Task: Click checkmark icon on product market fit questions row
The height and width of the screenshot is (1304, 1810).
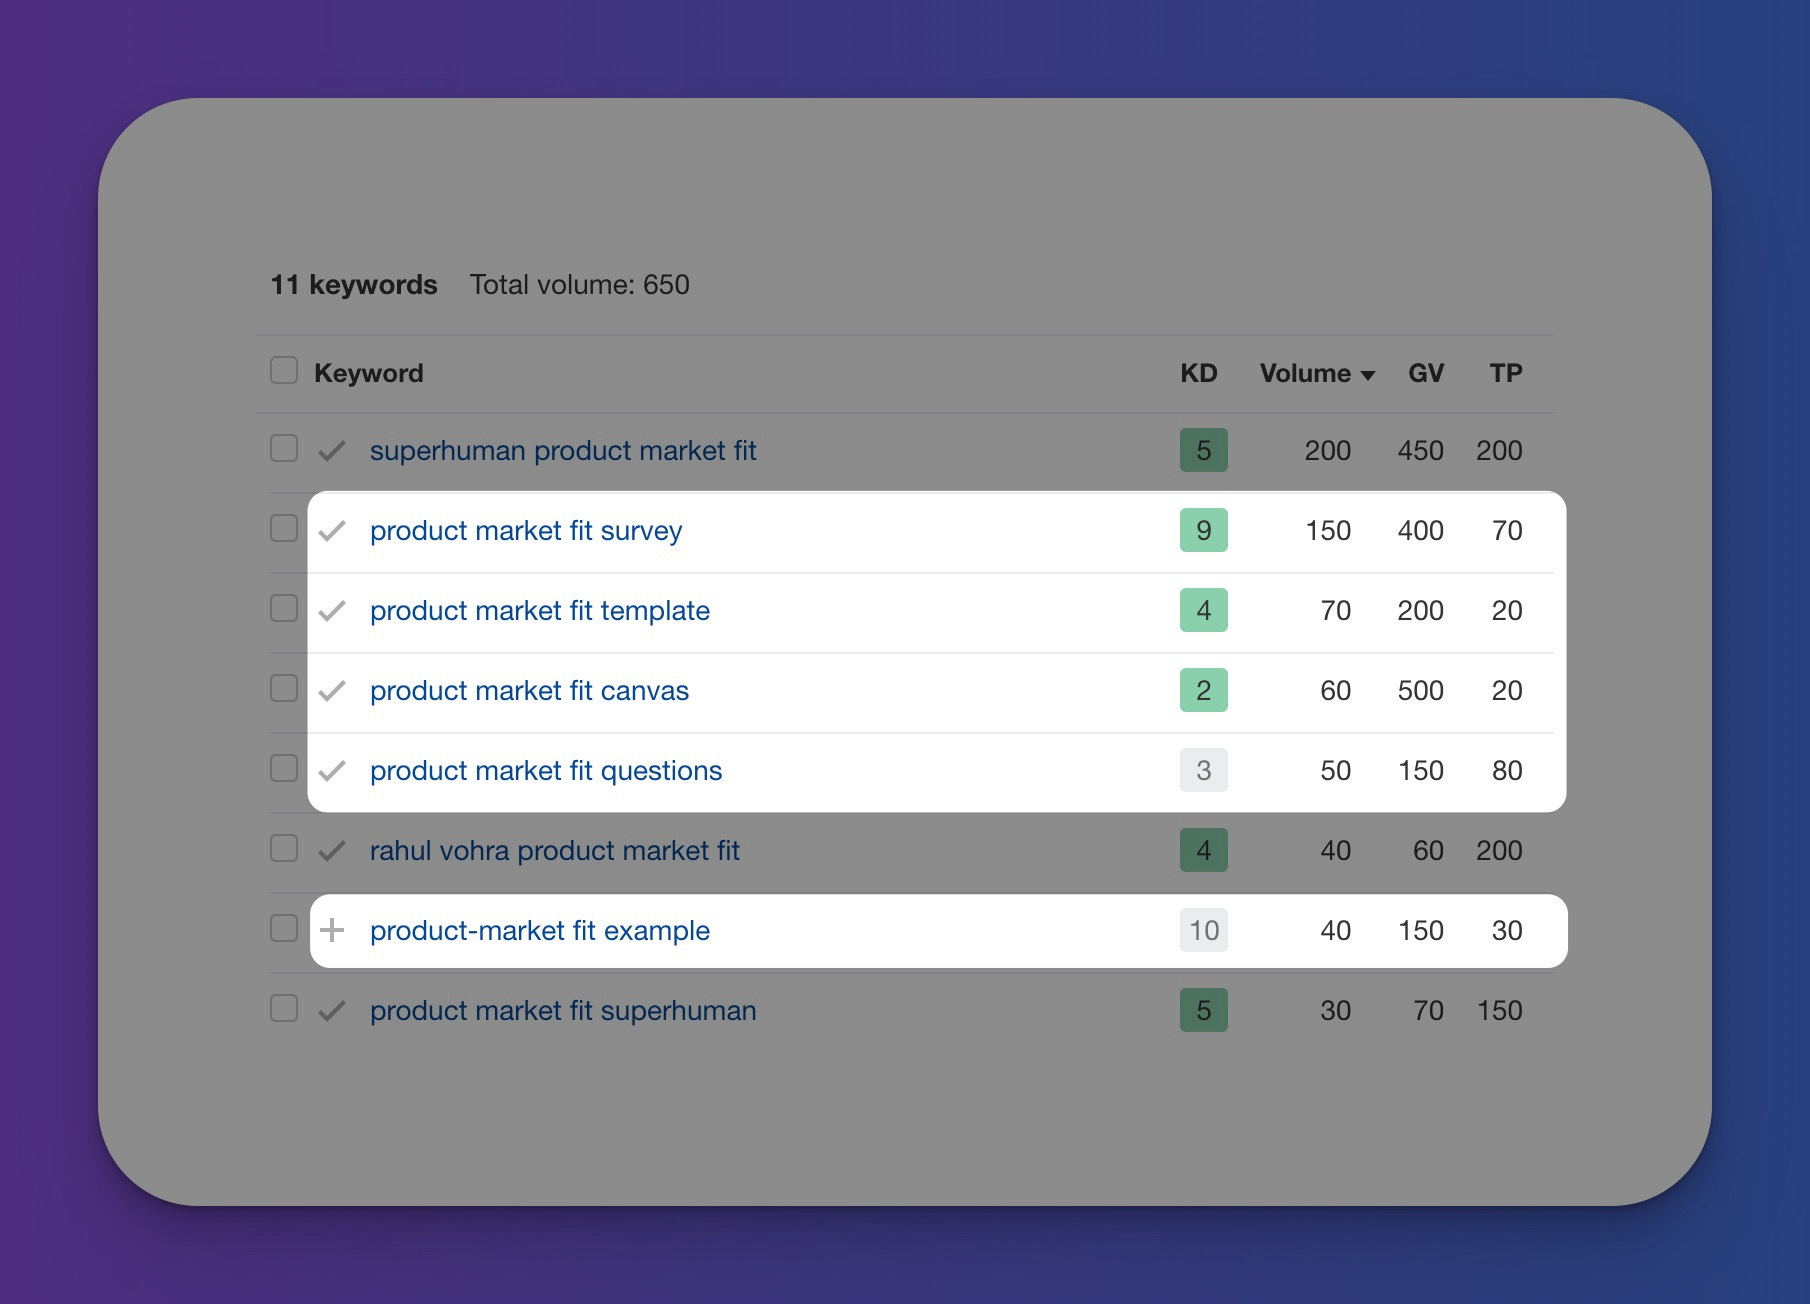Action: [332, 771]
